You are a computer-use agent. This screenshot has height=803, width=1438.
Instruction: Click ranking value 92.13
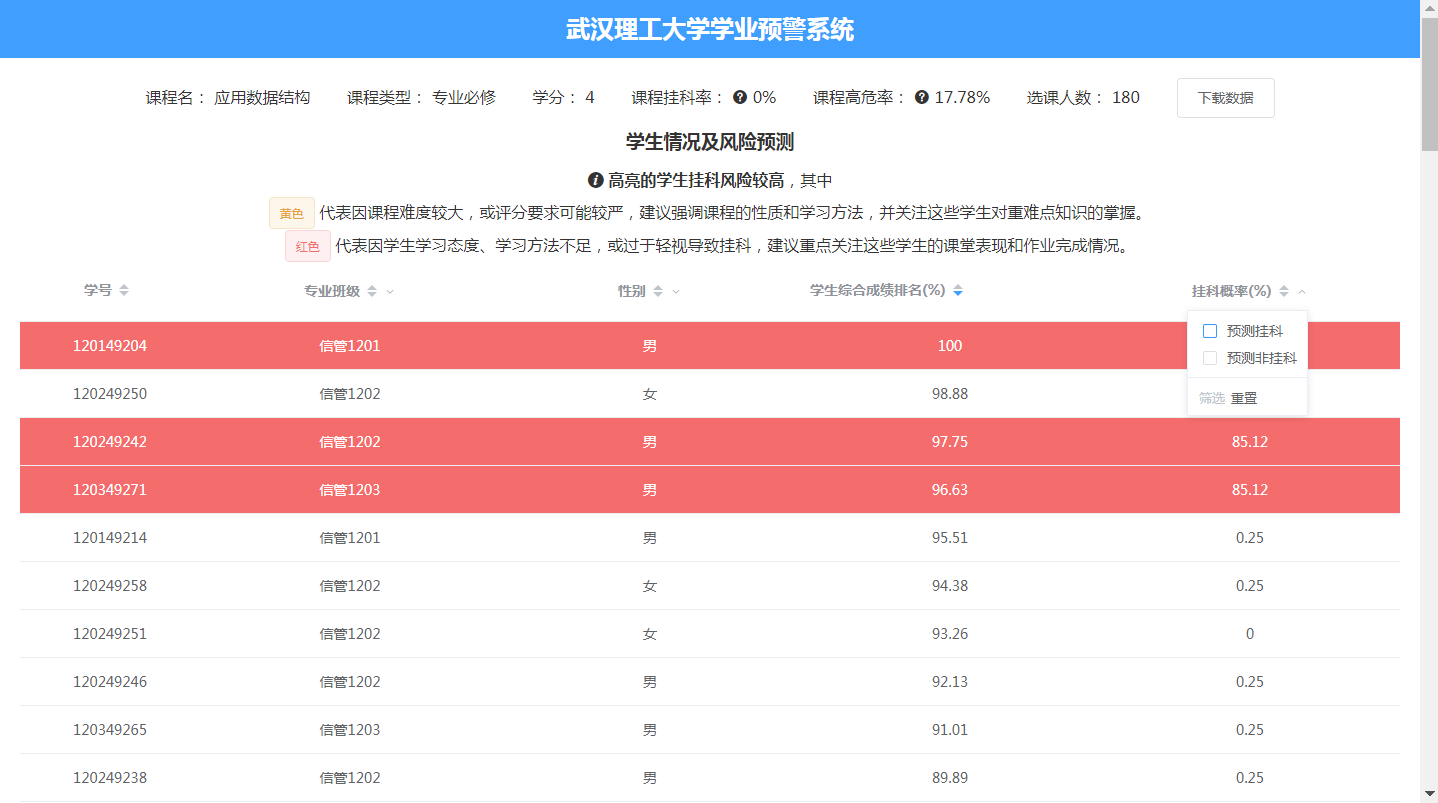click(950, 682)
